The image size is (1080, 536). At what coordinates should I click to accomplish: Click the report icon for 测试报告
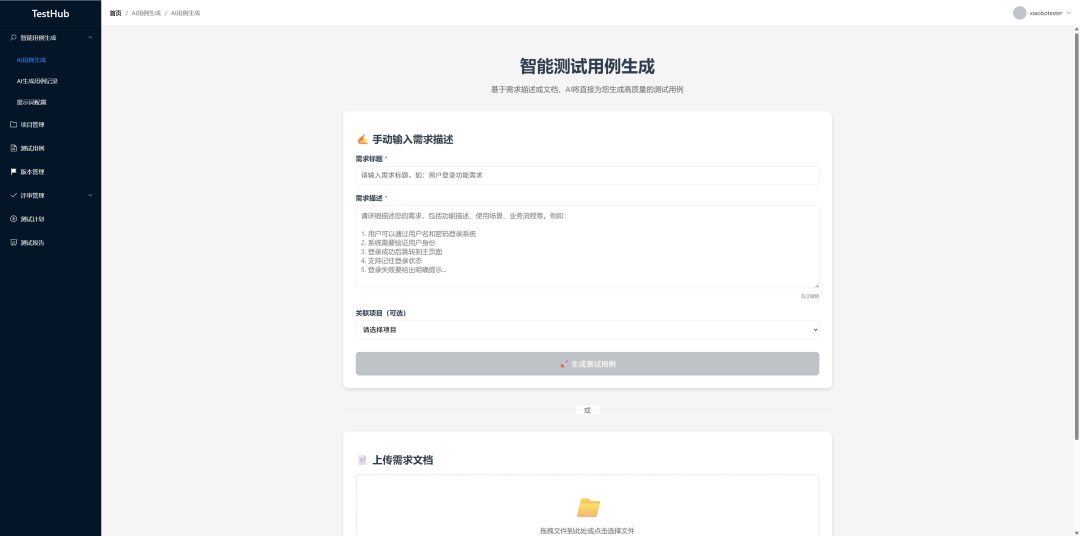coord(14,243)
